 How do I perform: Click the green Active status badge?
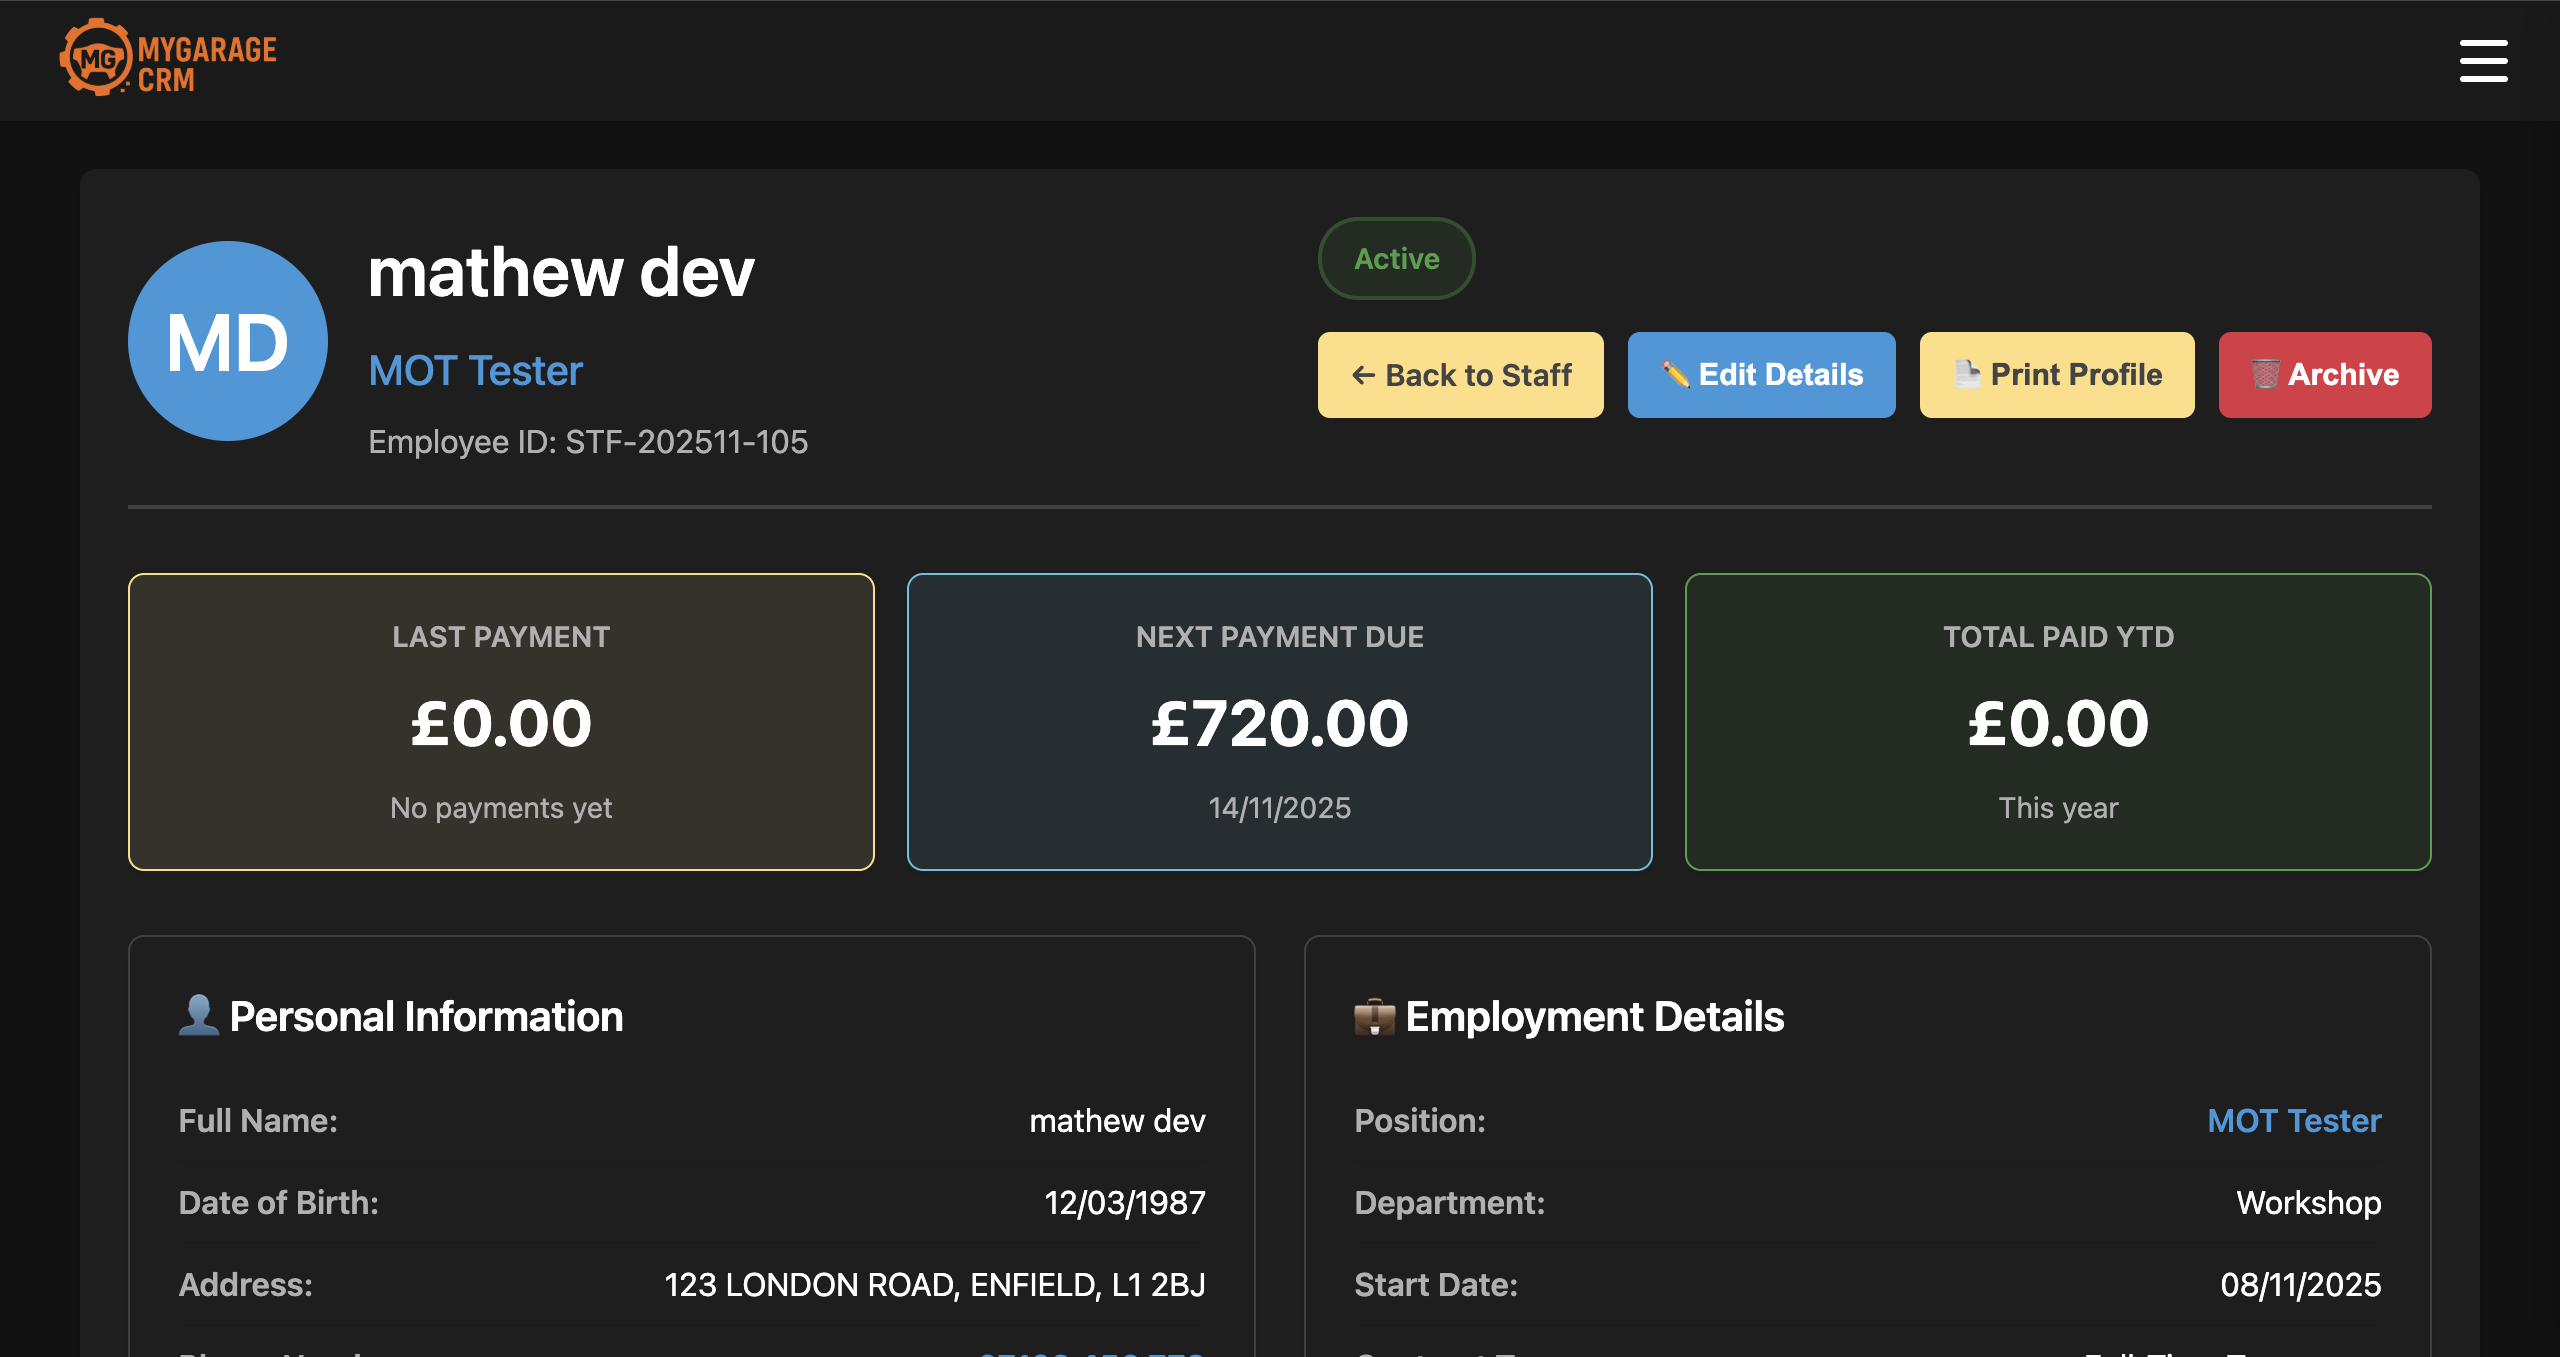coord(1396,258)
